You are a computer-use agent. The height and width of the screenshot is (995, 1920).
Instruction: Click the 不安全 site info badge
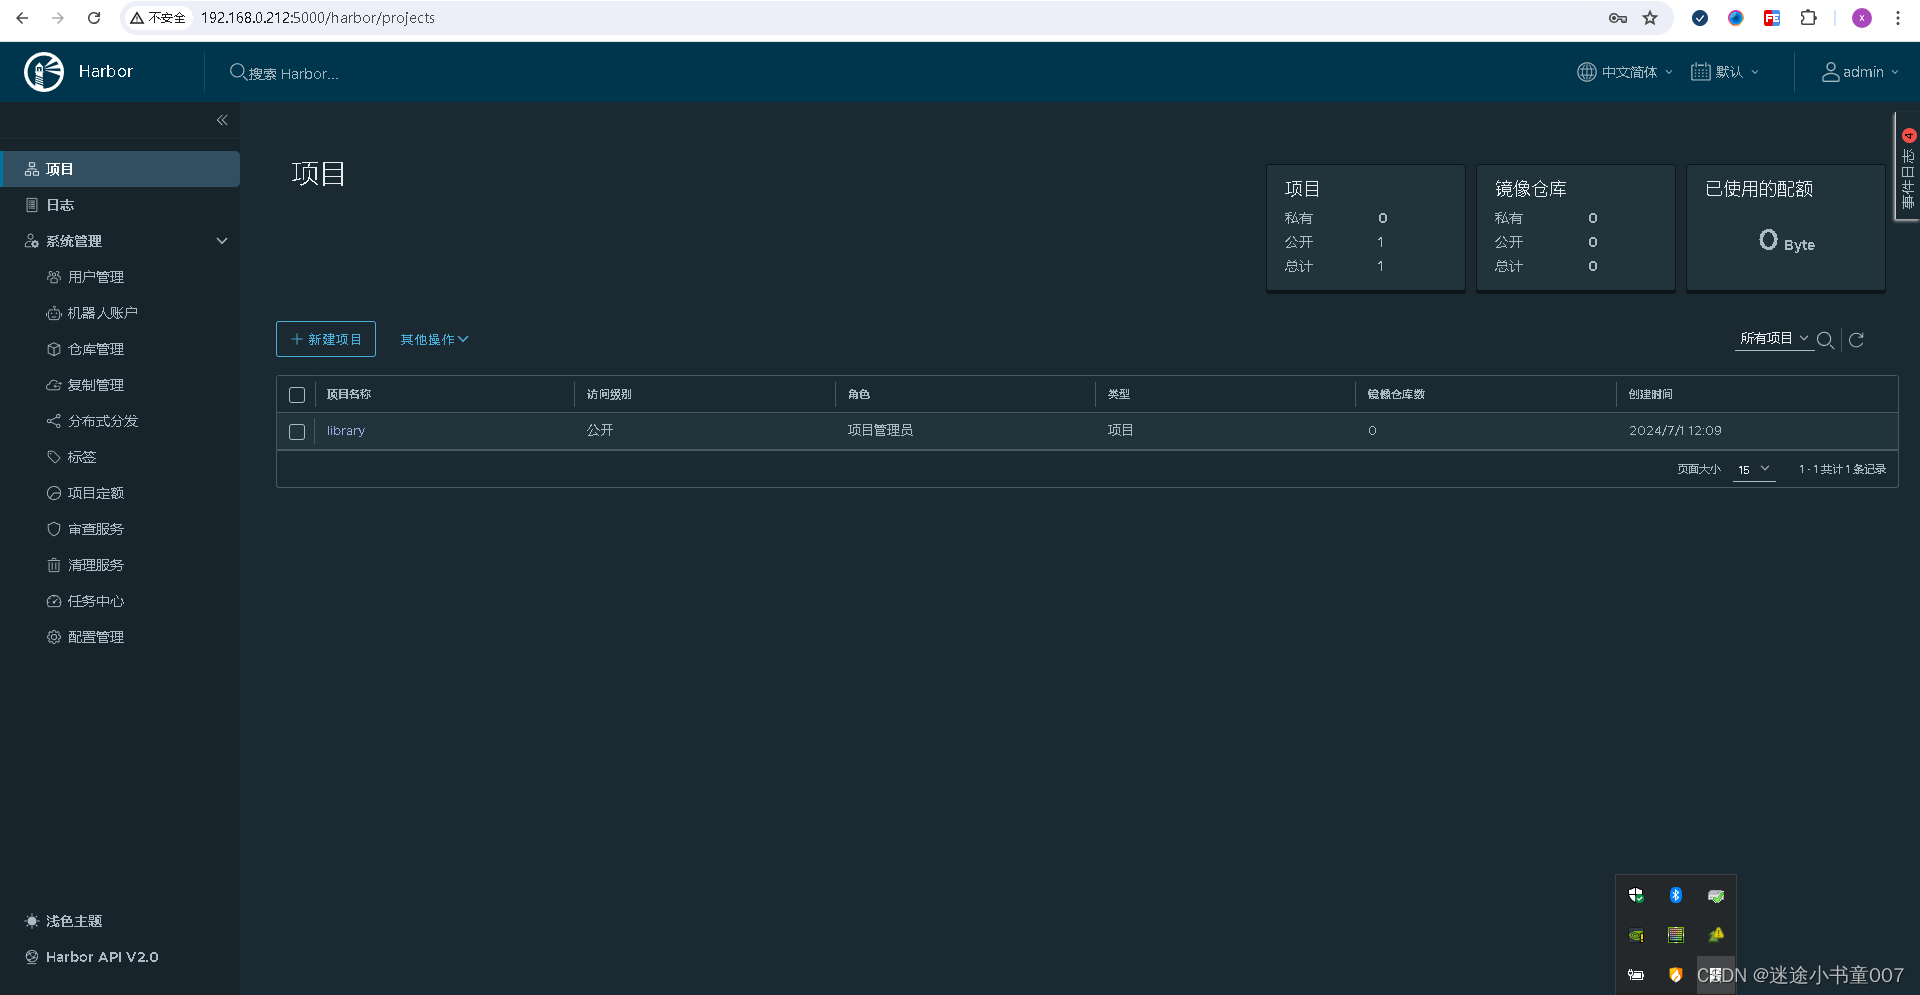click(x=158, y=18)
